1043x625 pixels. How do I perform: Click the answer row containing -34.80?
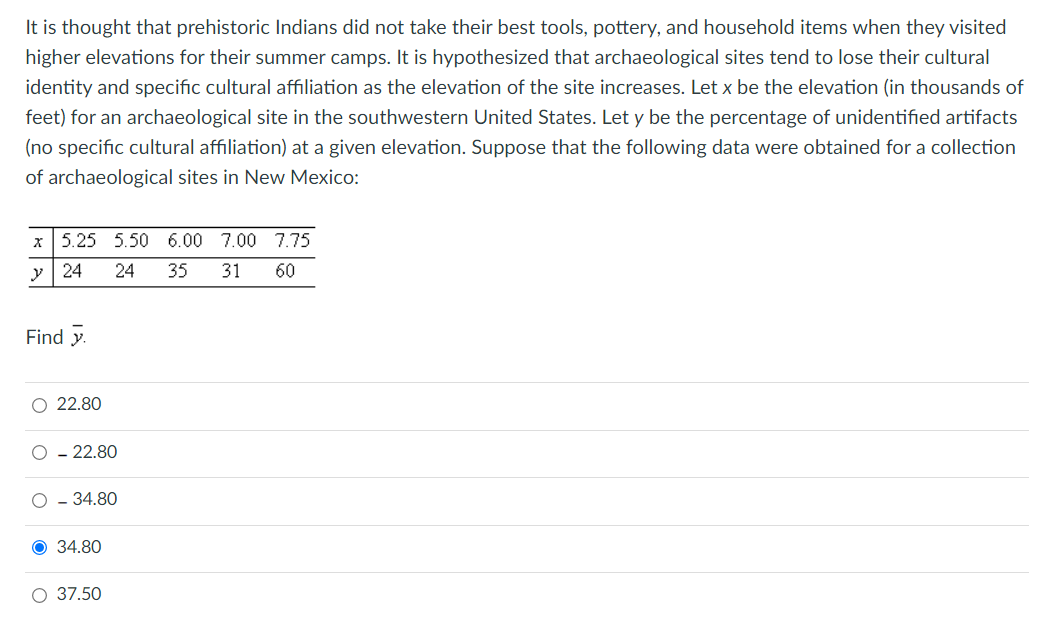point(400,499)
